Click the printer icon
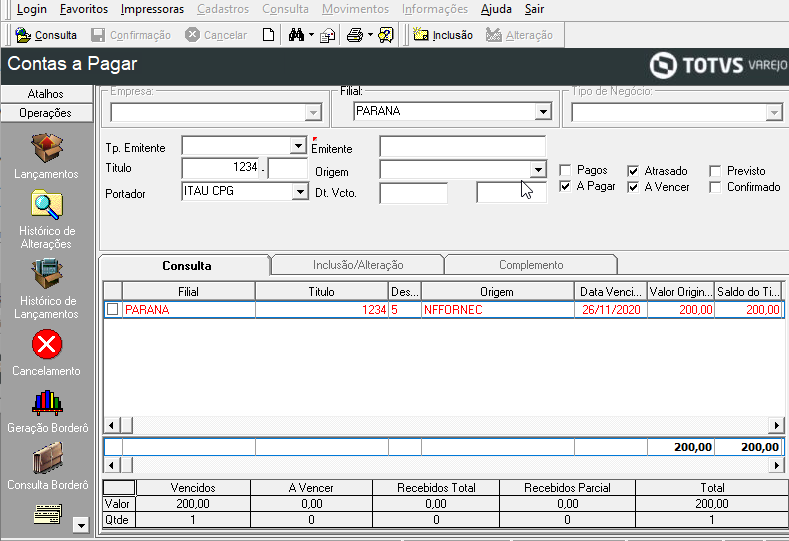The image size is (789, 541). click(x=355, y=35)
